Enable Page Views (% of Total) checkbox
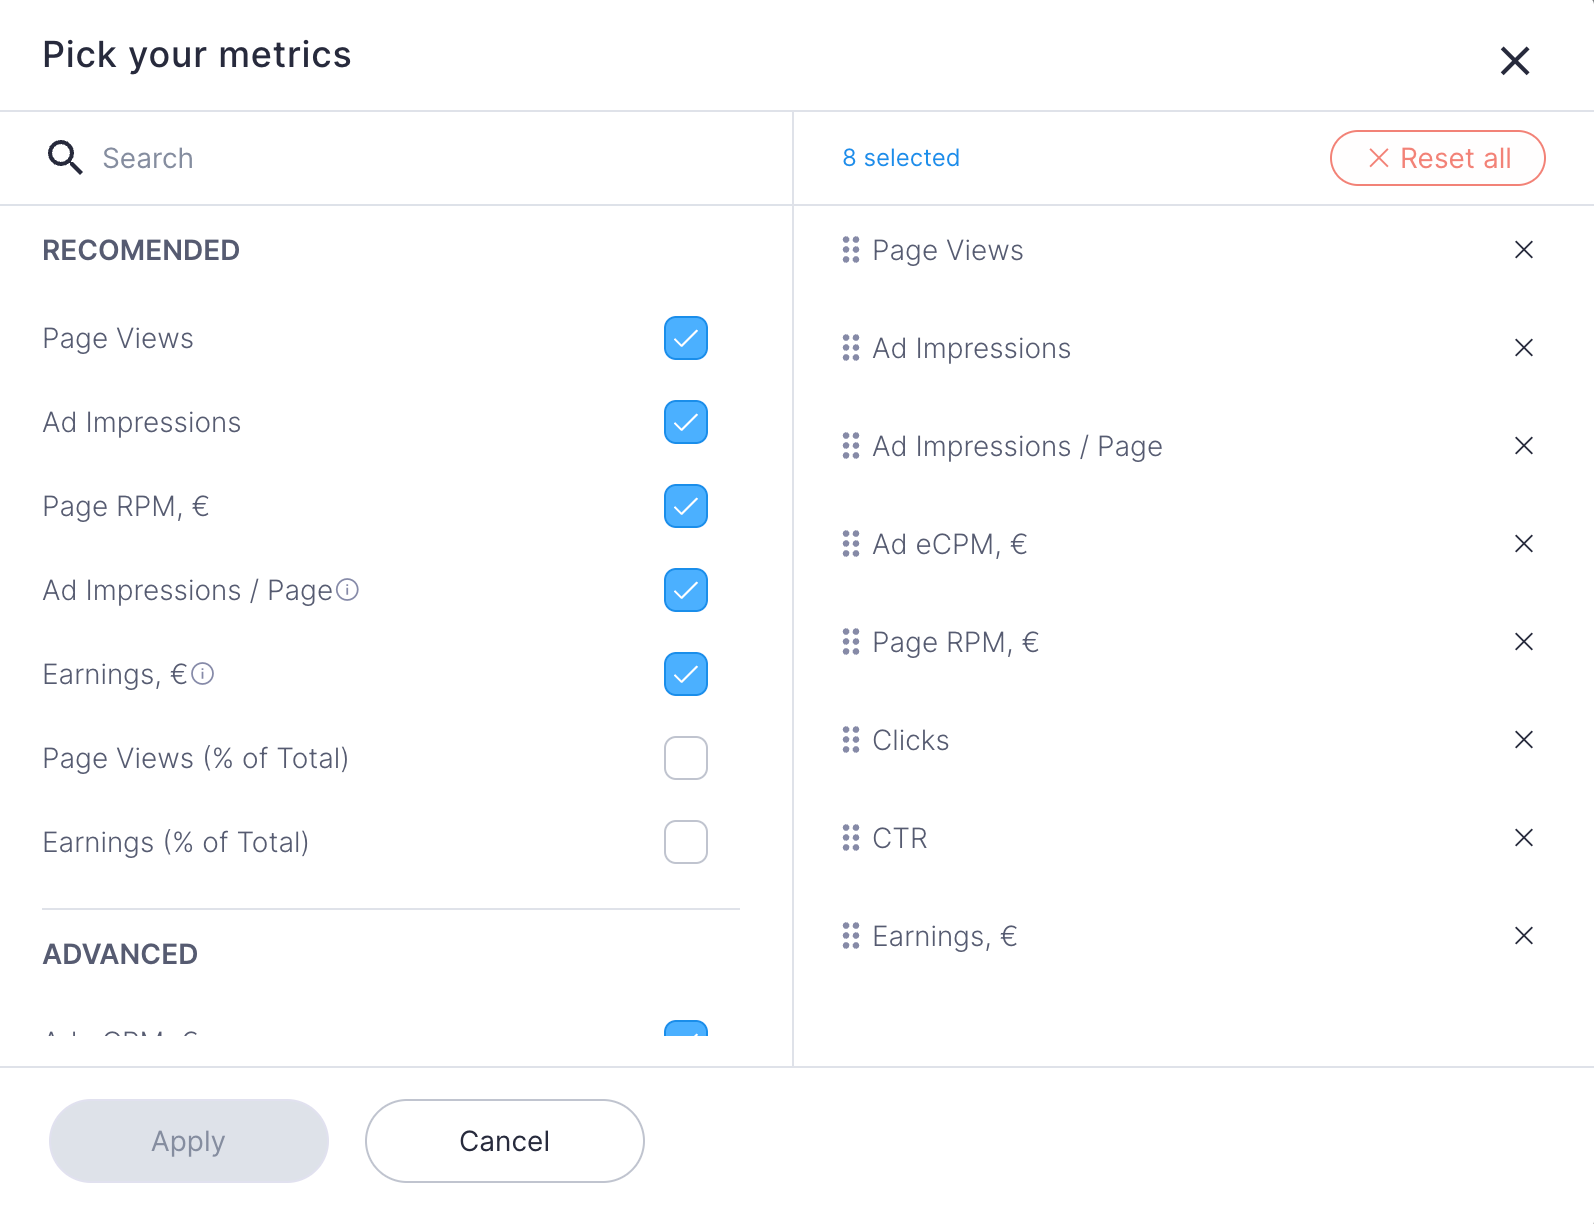Image resolution: width=1594 pixels, height=1224 pixels. 686,758
